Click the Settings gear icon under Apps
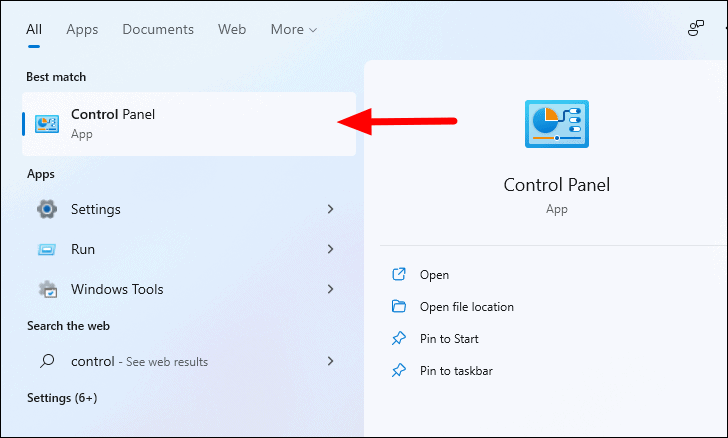Screen dimensions: 728x438 point(47,209)
